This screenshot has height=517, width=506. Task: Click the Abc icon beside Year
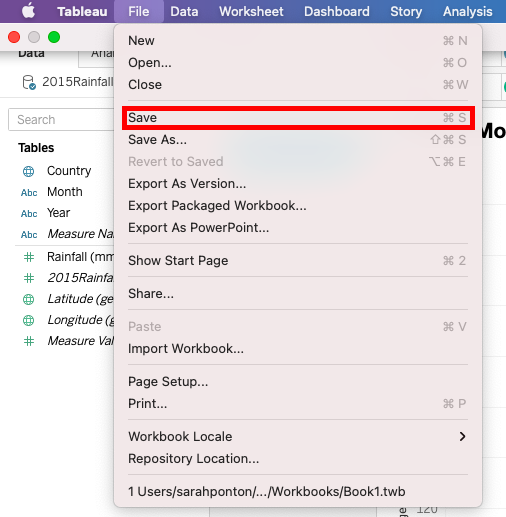[29, 214]
